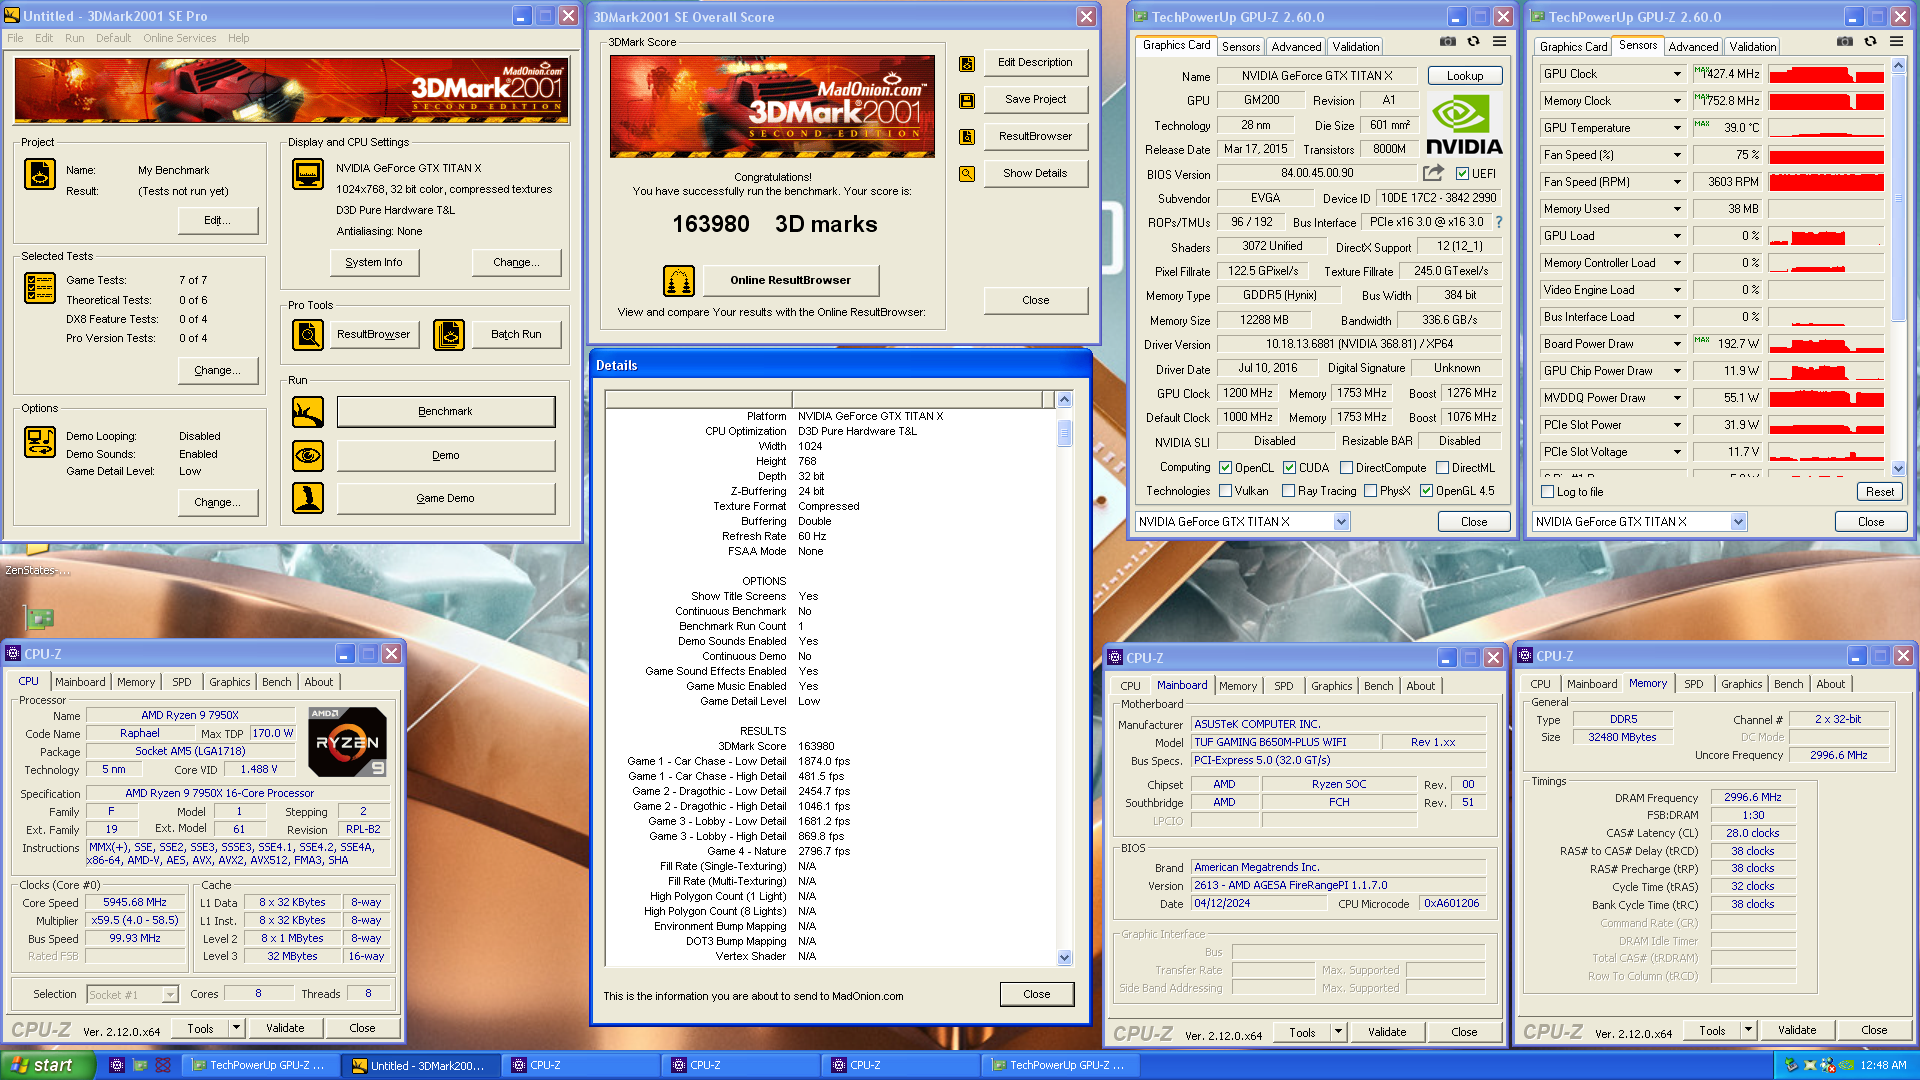
Task: Toggle the UEFI checkbox in GPU-Z
Action: pos(1462,174)
